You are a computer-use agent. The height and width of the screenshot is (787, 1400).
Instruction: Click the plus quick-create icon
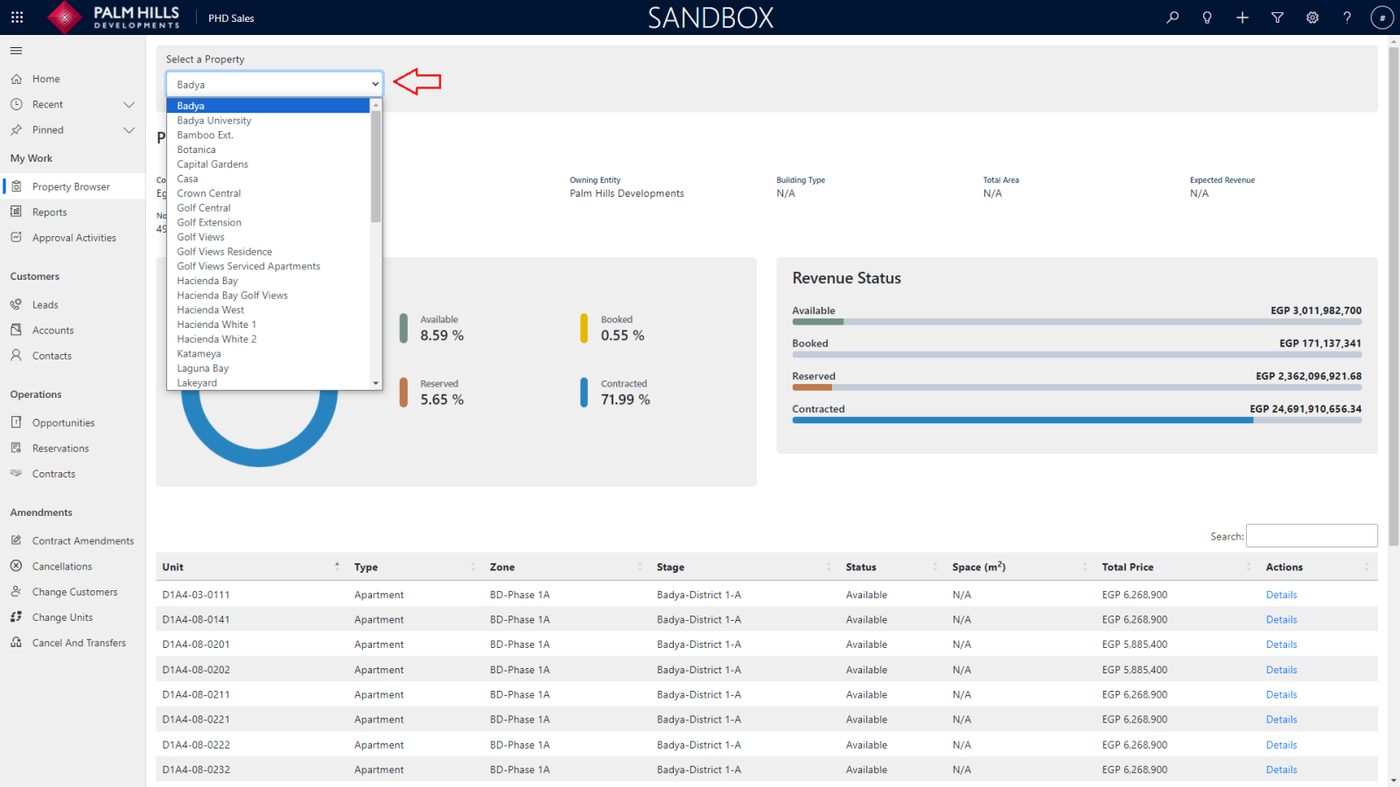tap(1242, 17)
